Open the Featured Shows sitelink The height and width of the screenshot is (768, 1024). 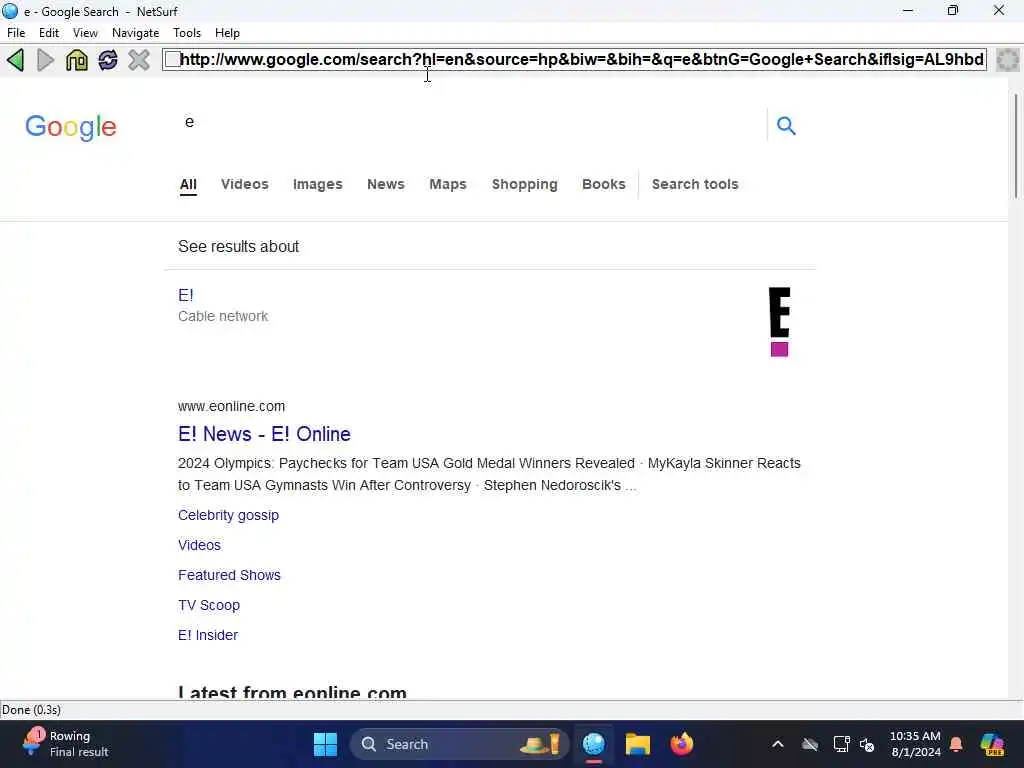click(229, 575)
